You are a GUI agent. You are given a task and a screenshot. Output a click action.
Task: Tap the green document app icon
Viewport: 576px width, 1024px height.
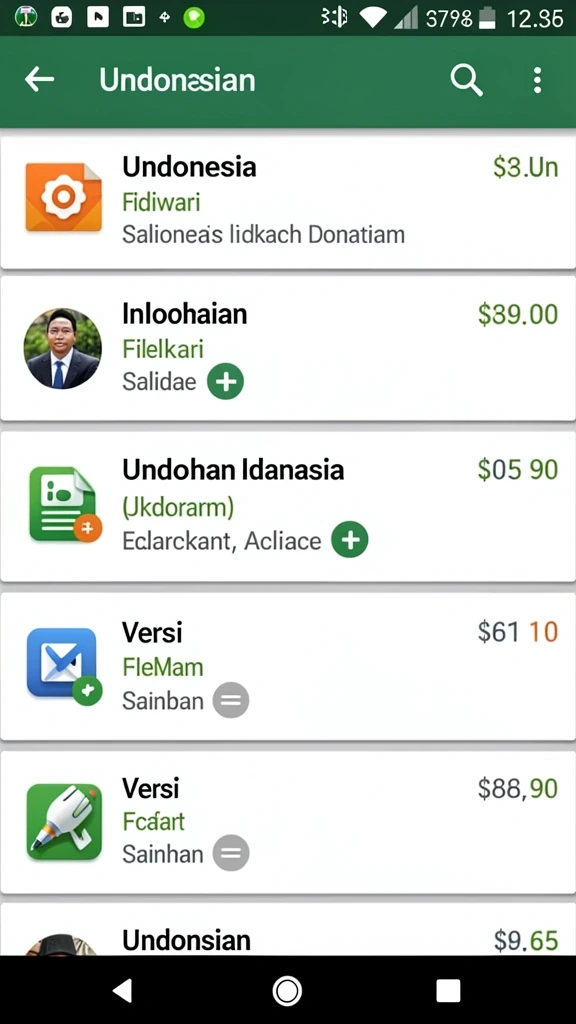64,504
